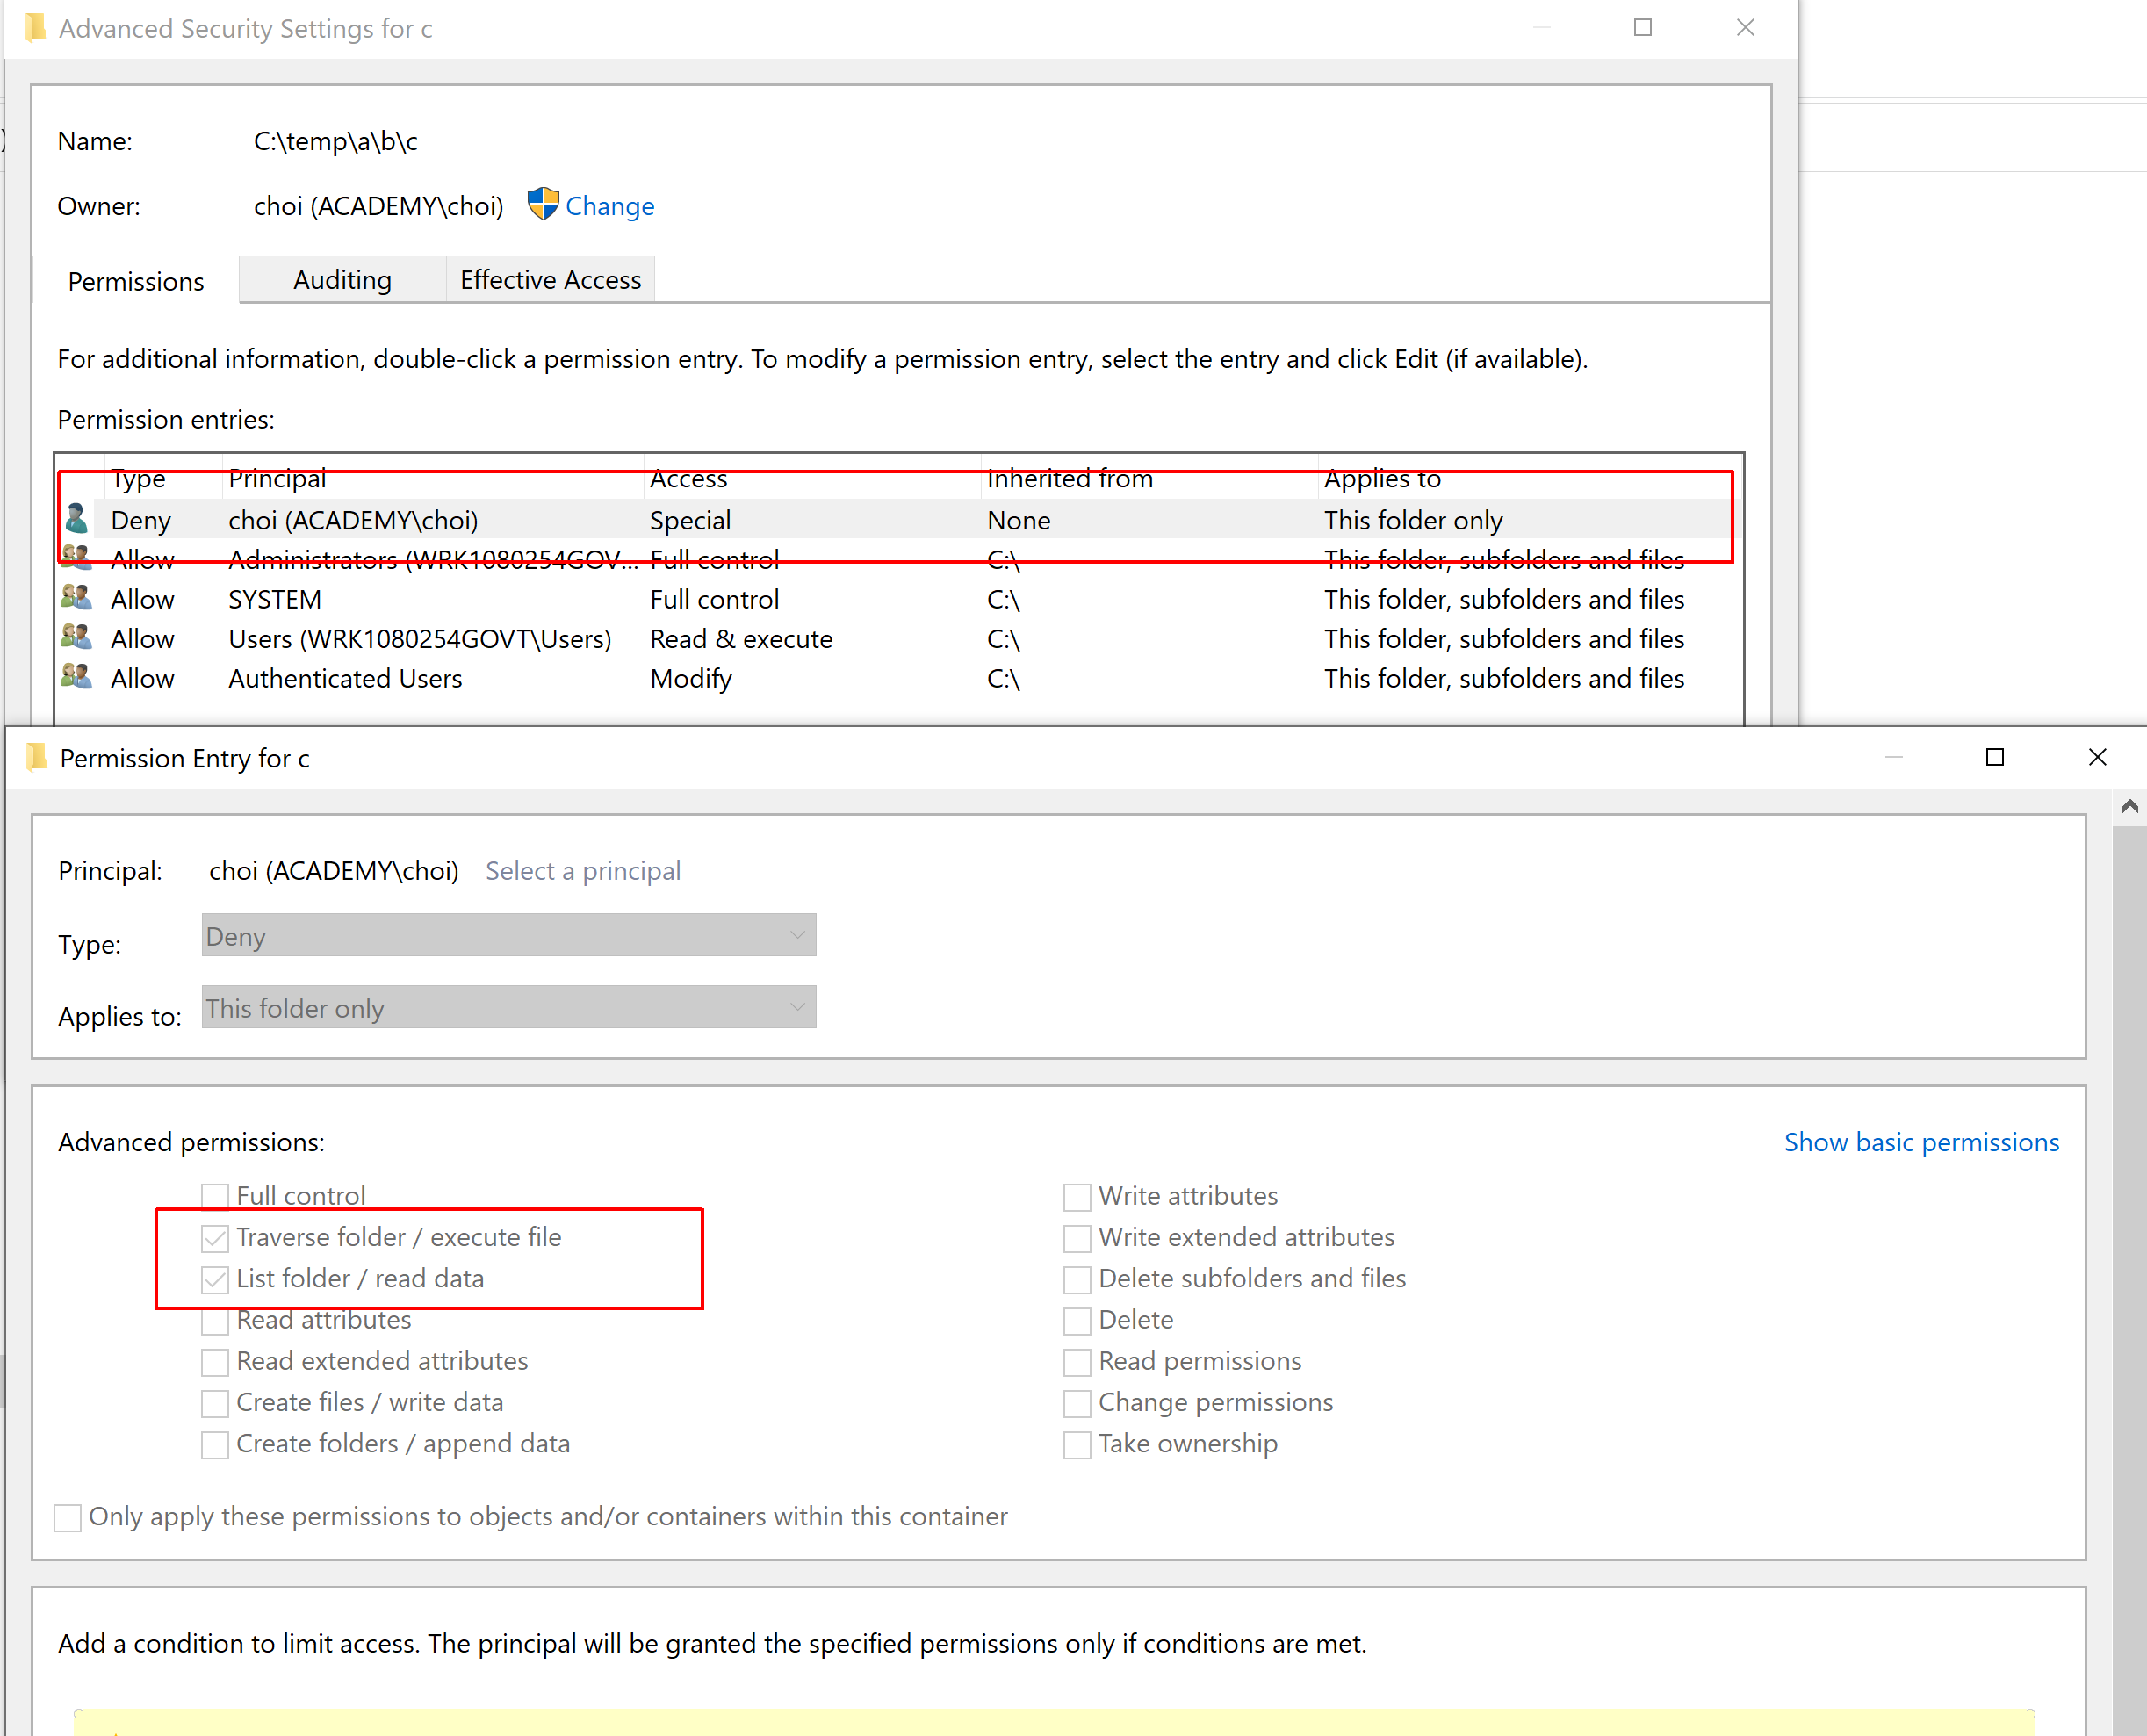Click the Access column header

812,478
